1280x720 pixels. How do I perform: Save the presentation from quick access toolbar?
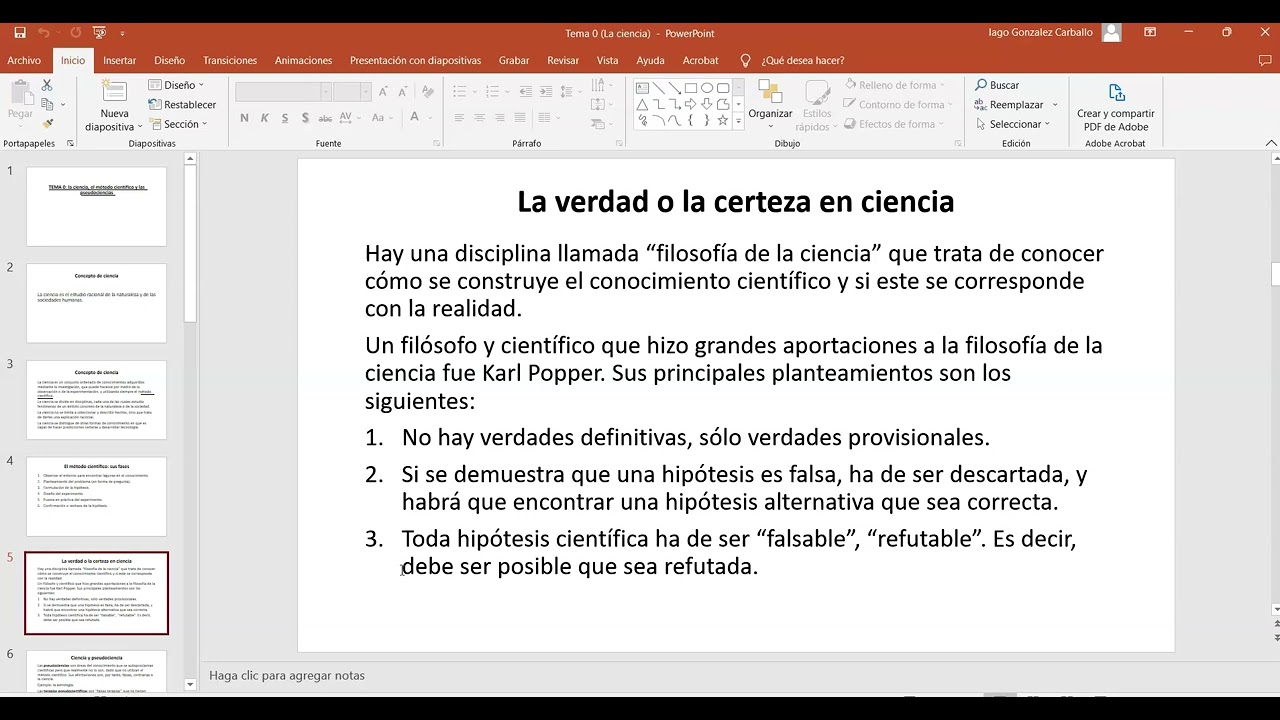(x=20, y=33)
